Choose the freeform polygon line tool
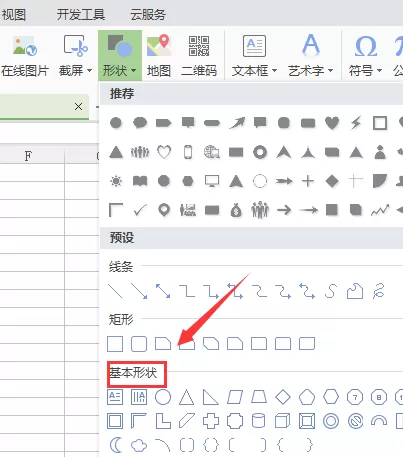The image size is (403, 457). pos(355,291)
